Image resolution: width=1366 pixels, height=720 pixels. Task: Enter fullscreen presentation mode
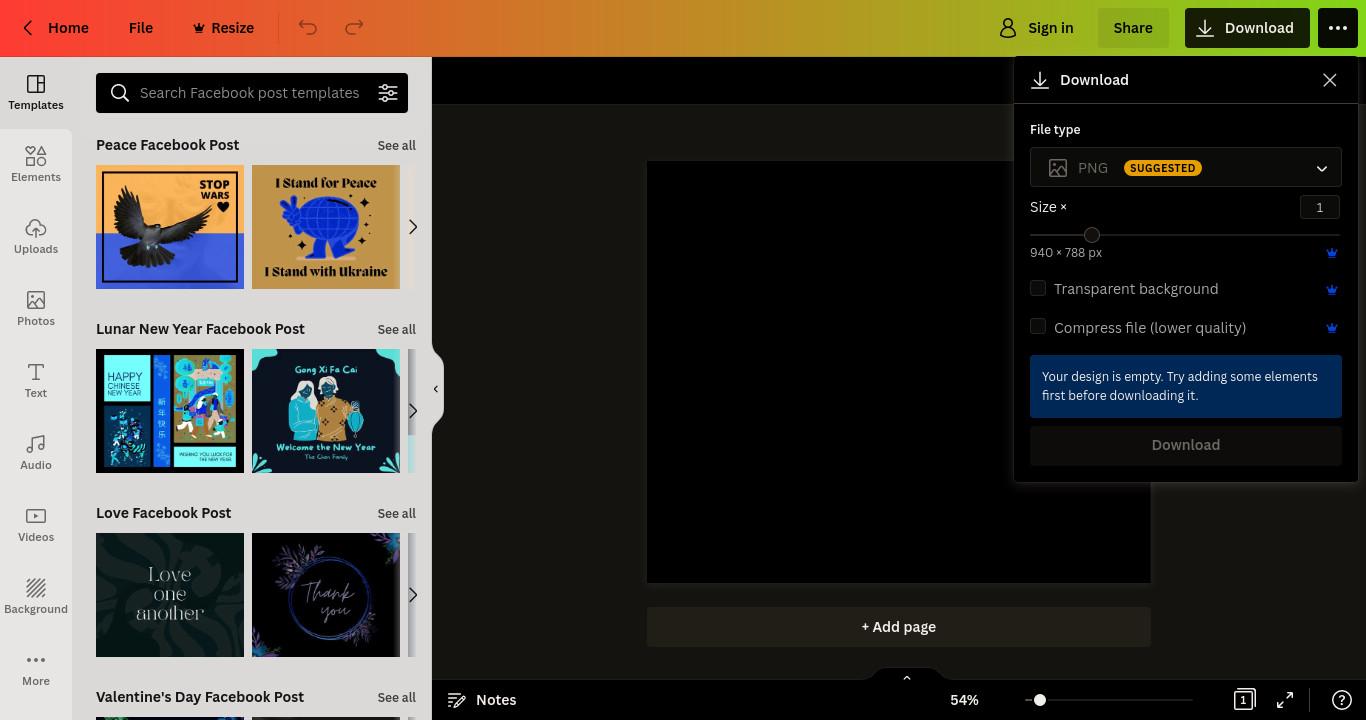coord(1285,700)
